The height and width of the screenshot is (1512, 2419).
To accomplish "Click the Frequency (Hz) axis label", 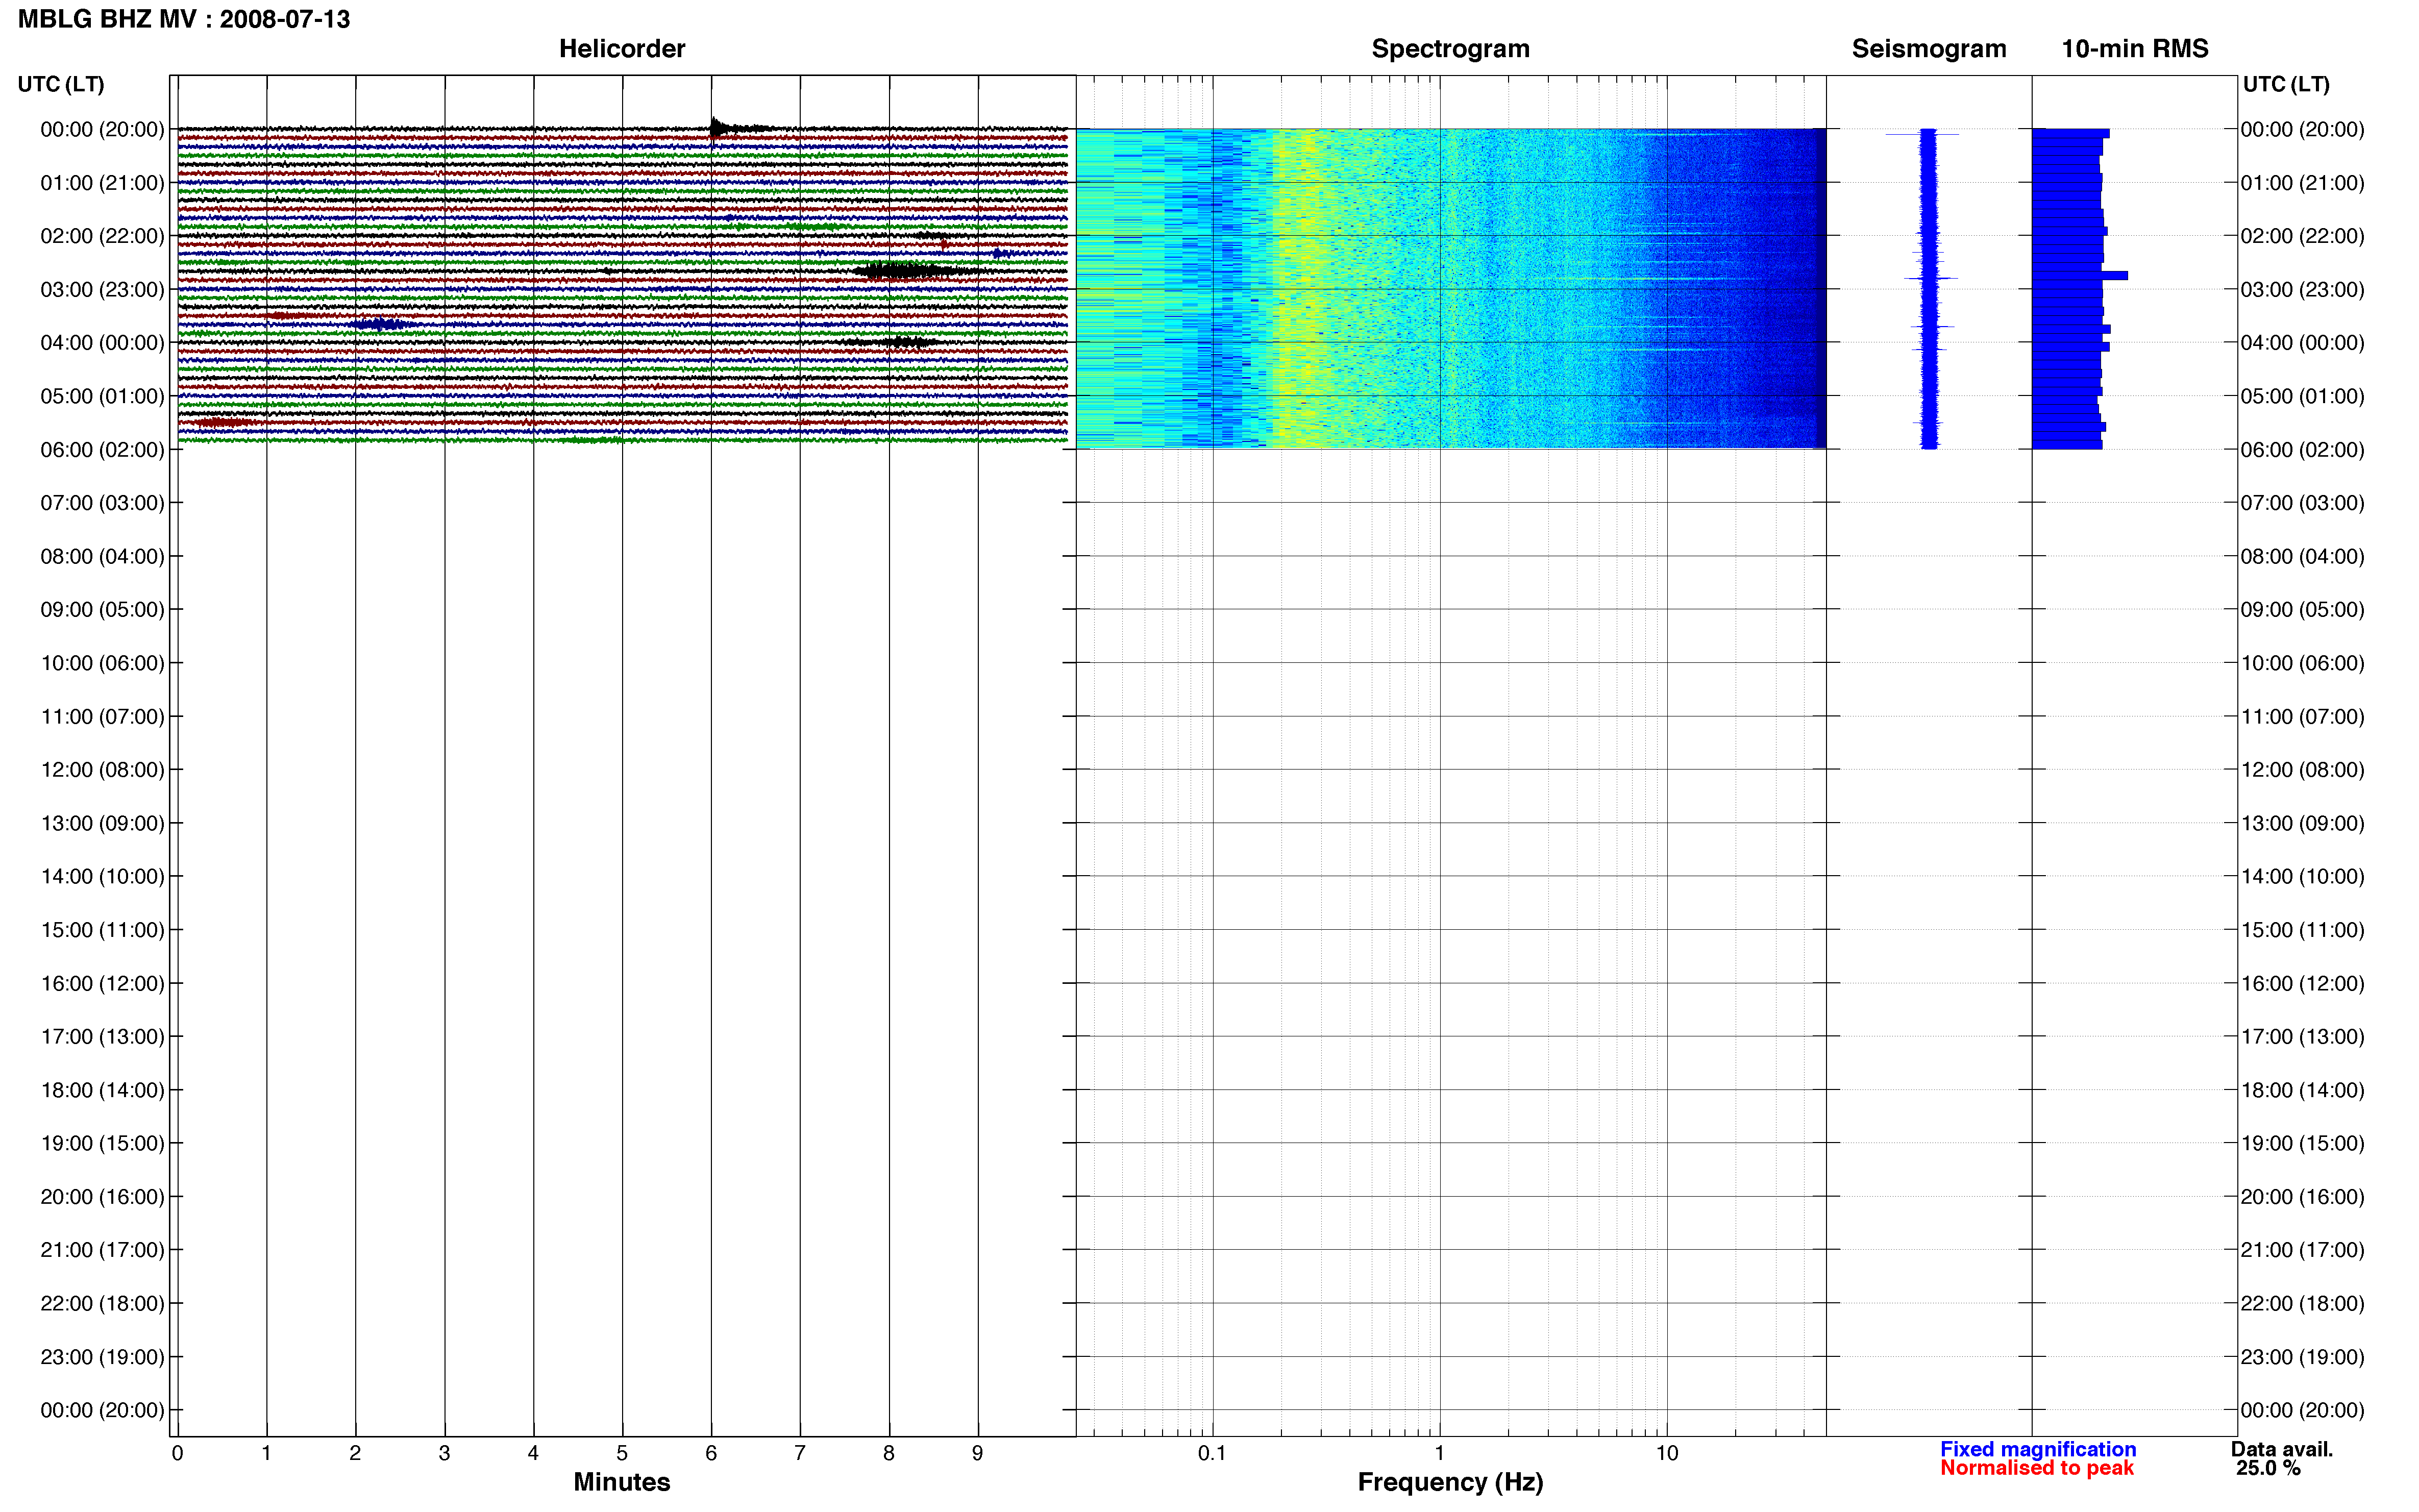I will (1450, 1482).
